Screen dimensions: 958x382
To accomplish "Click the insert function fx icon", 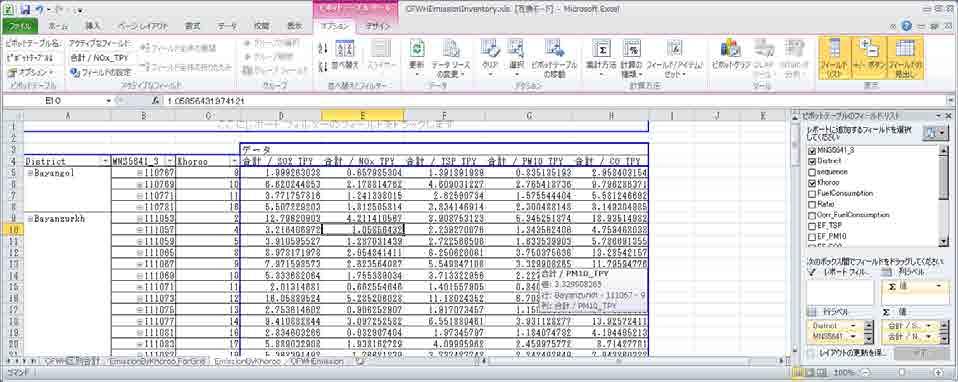I will (x=156, y=100).
